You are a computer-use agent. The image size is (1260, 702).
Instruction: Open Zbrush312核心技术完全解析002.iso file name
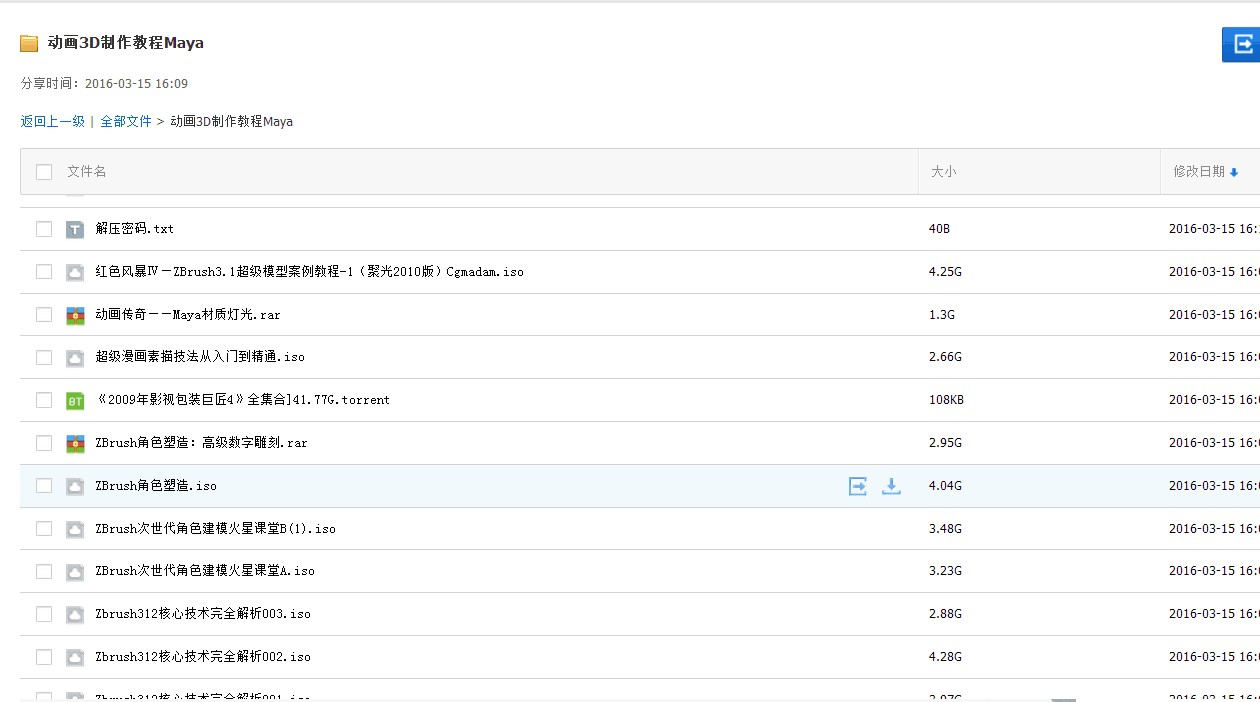tap(203, 657)
